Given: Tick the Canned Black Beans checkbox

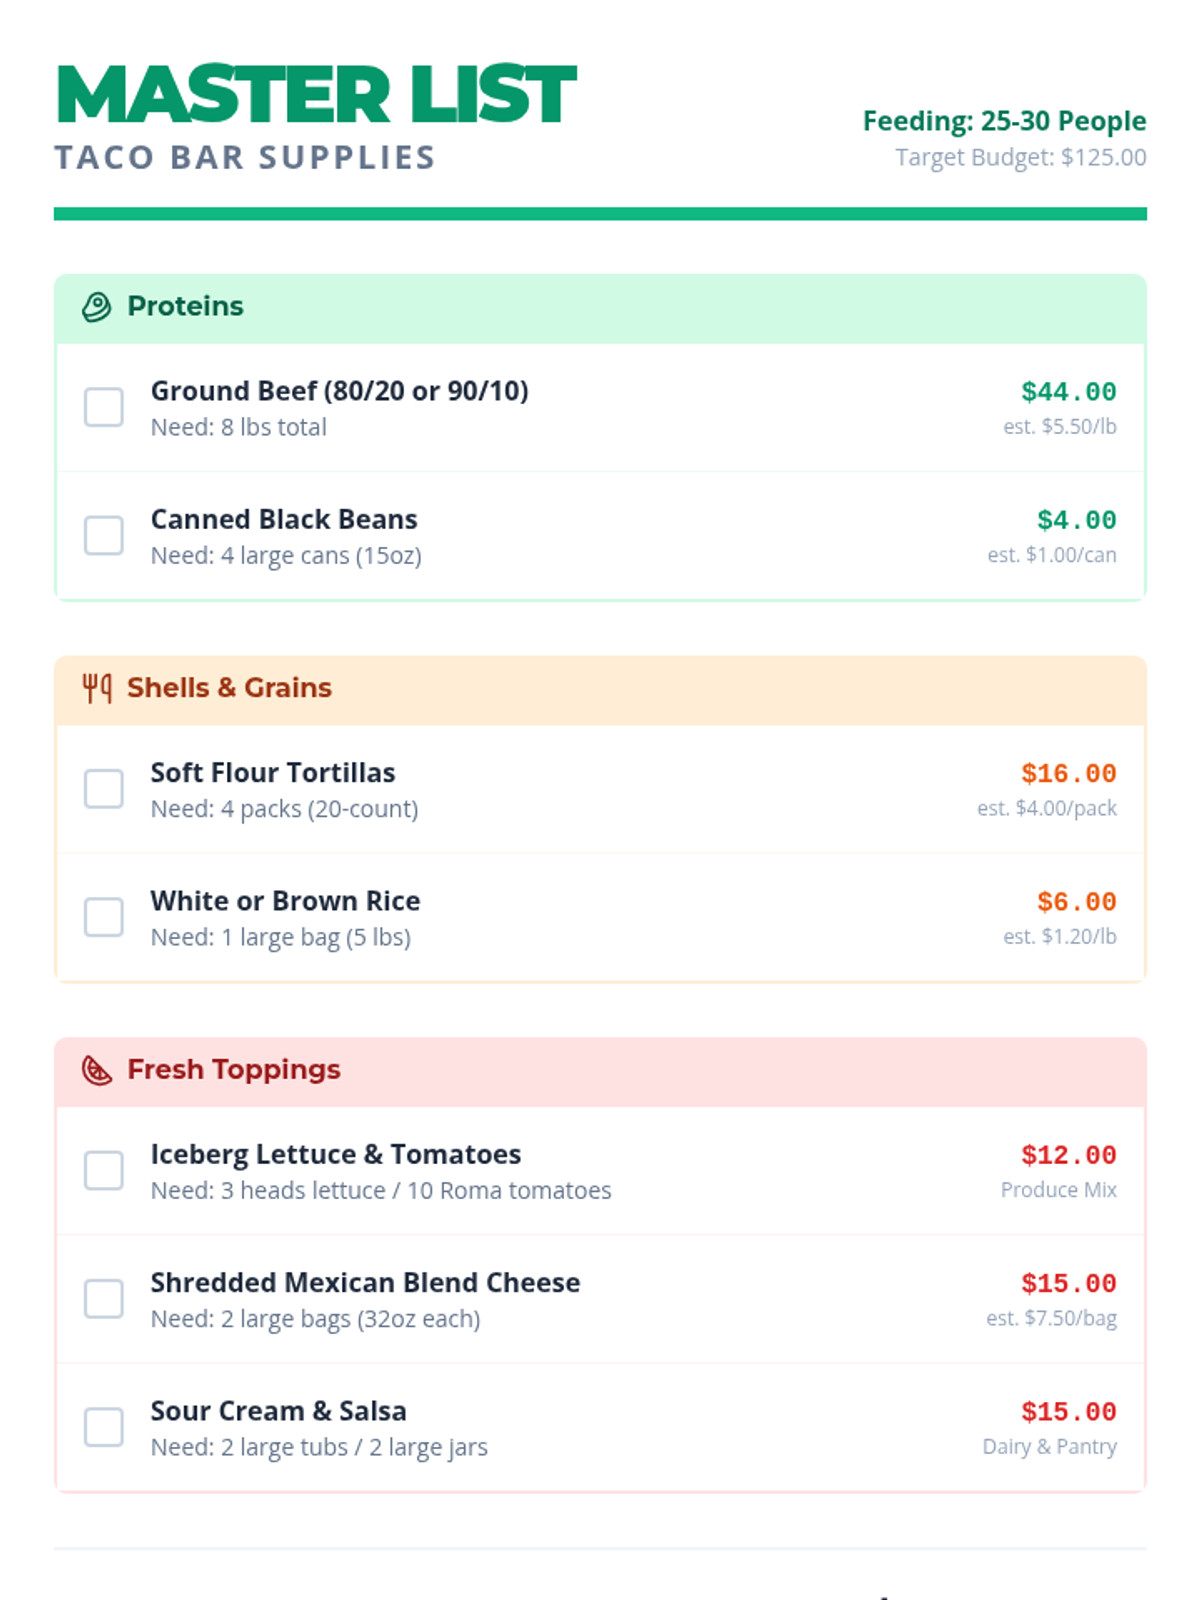Looking at the screenshot, I should (104, 536).
